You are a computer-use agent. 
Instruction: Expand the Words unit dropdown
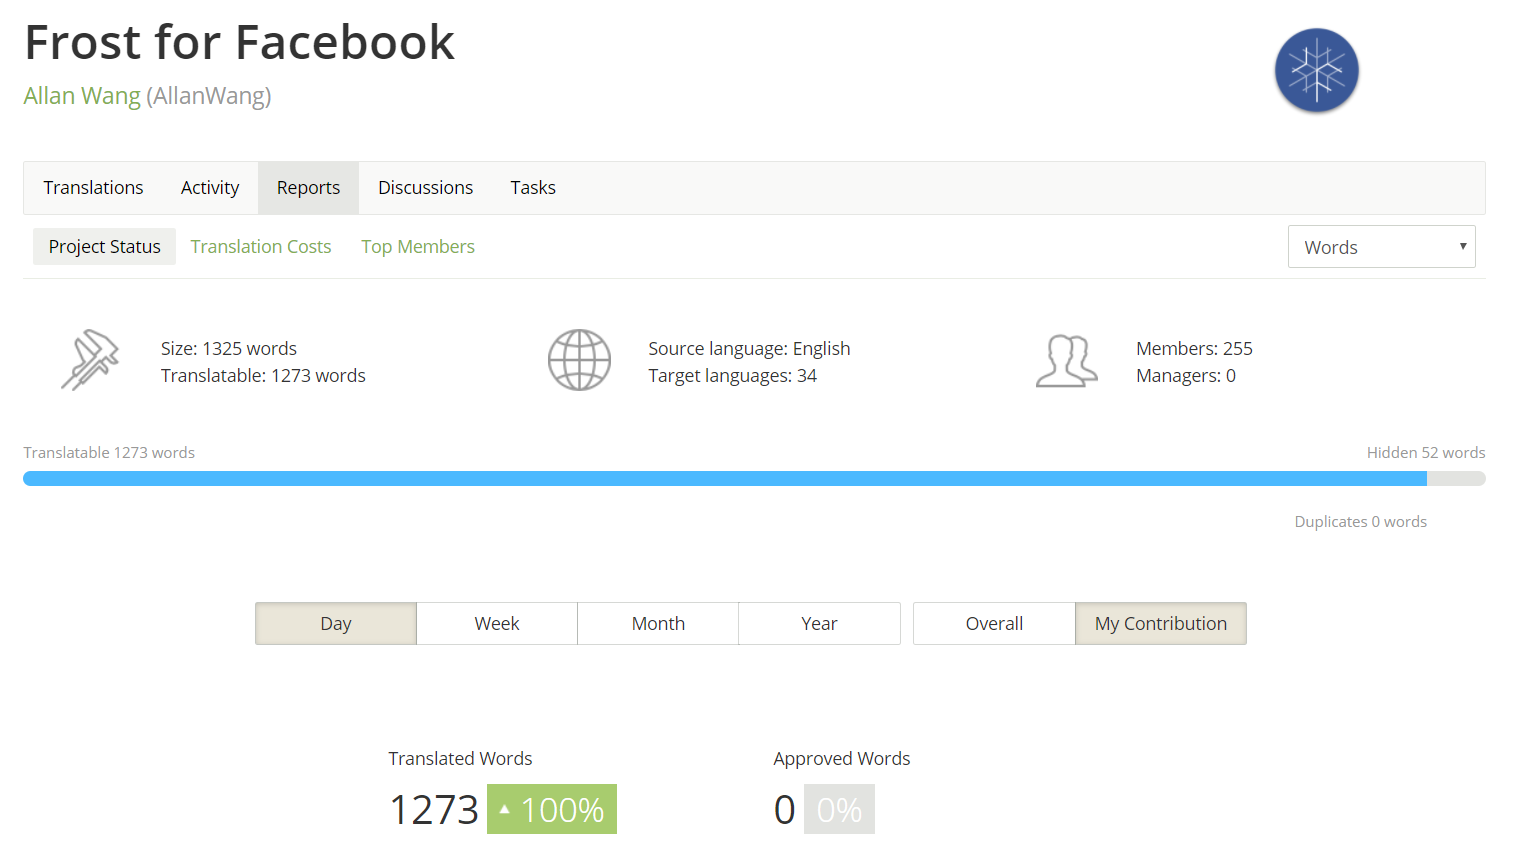click(x=1381, y=247)
